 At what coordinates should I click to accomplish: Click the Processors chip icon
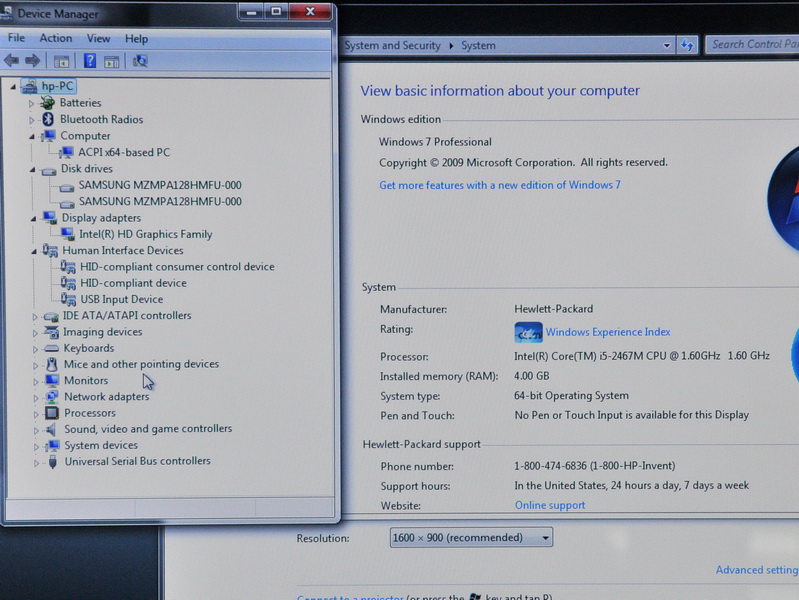tap(52, 412)
